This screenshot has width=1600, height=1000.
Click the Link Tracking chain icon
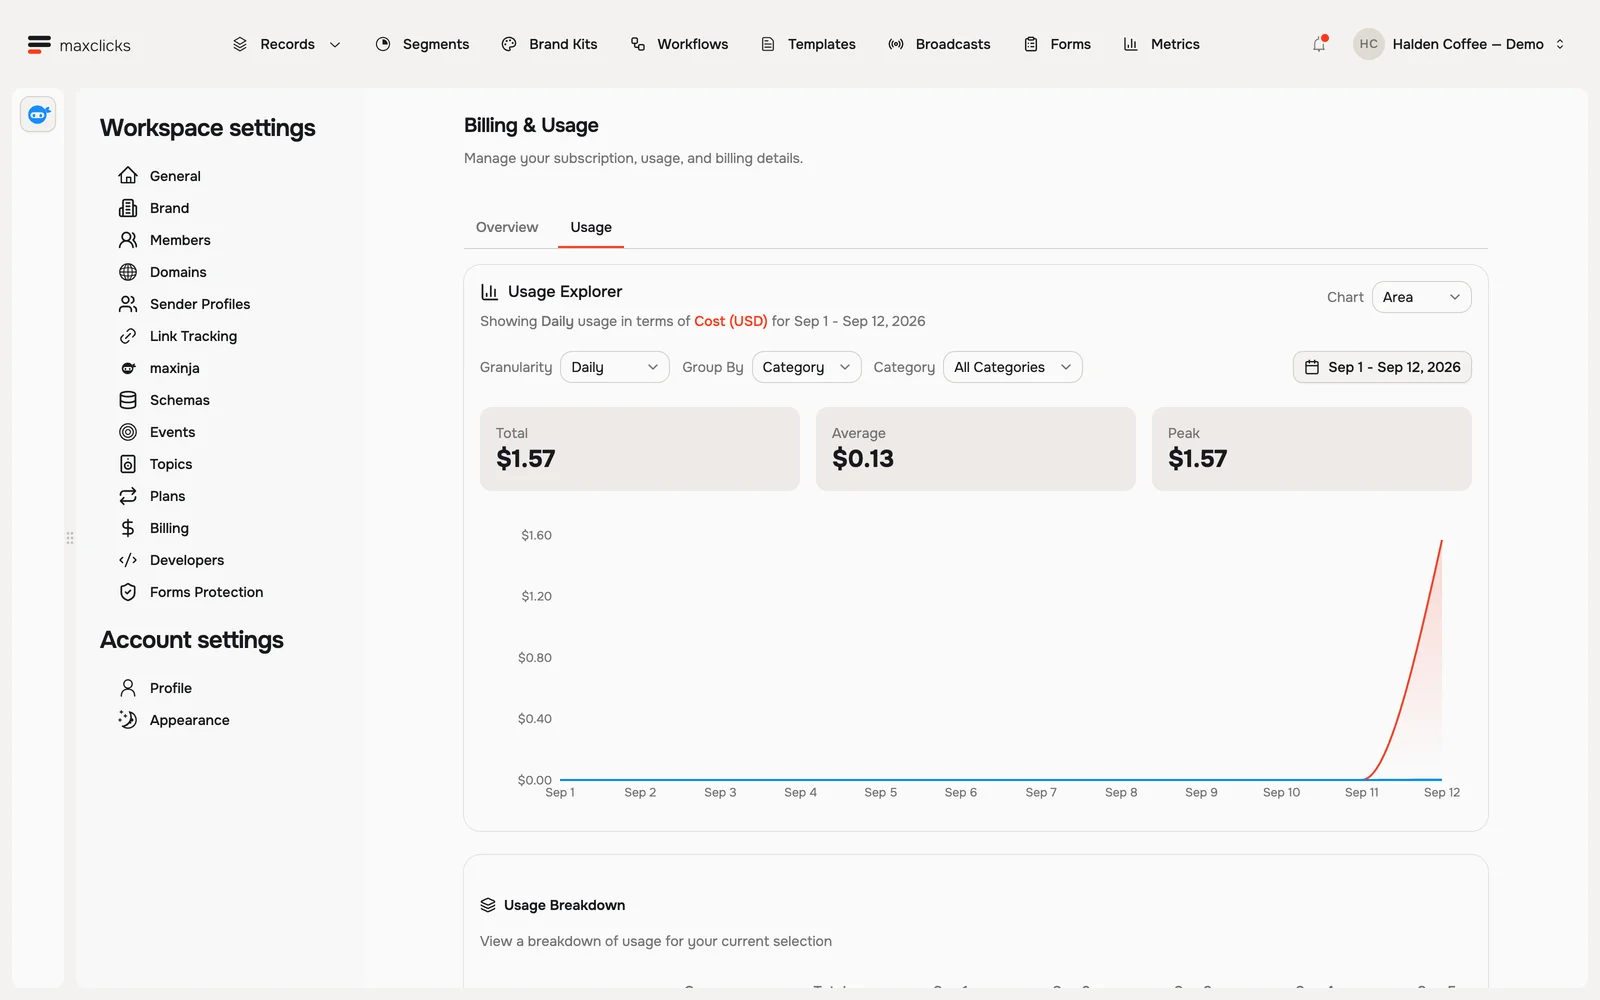pyautogui.click(x=128, y=336)
